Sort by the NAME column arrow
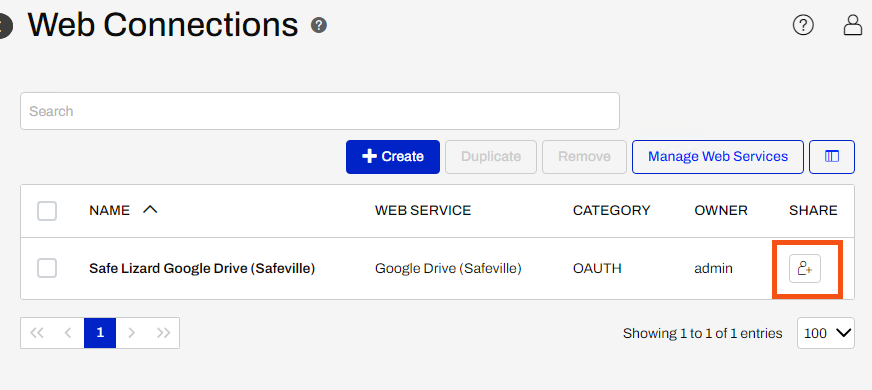872x390 pixels. click(x=150, y=210)
